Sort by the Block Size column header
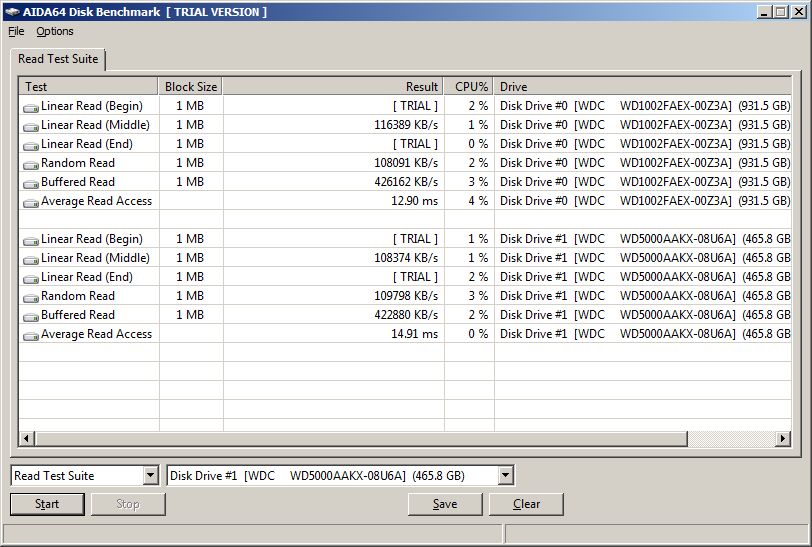The height and width of the screenshot is (547, 812). (x=191, y=87)
